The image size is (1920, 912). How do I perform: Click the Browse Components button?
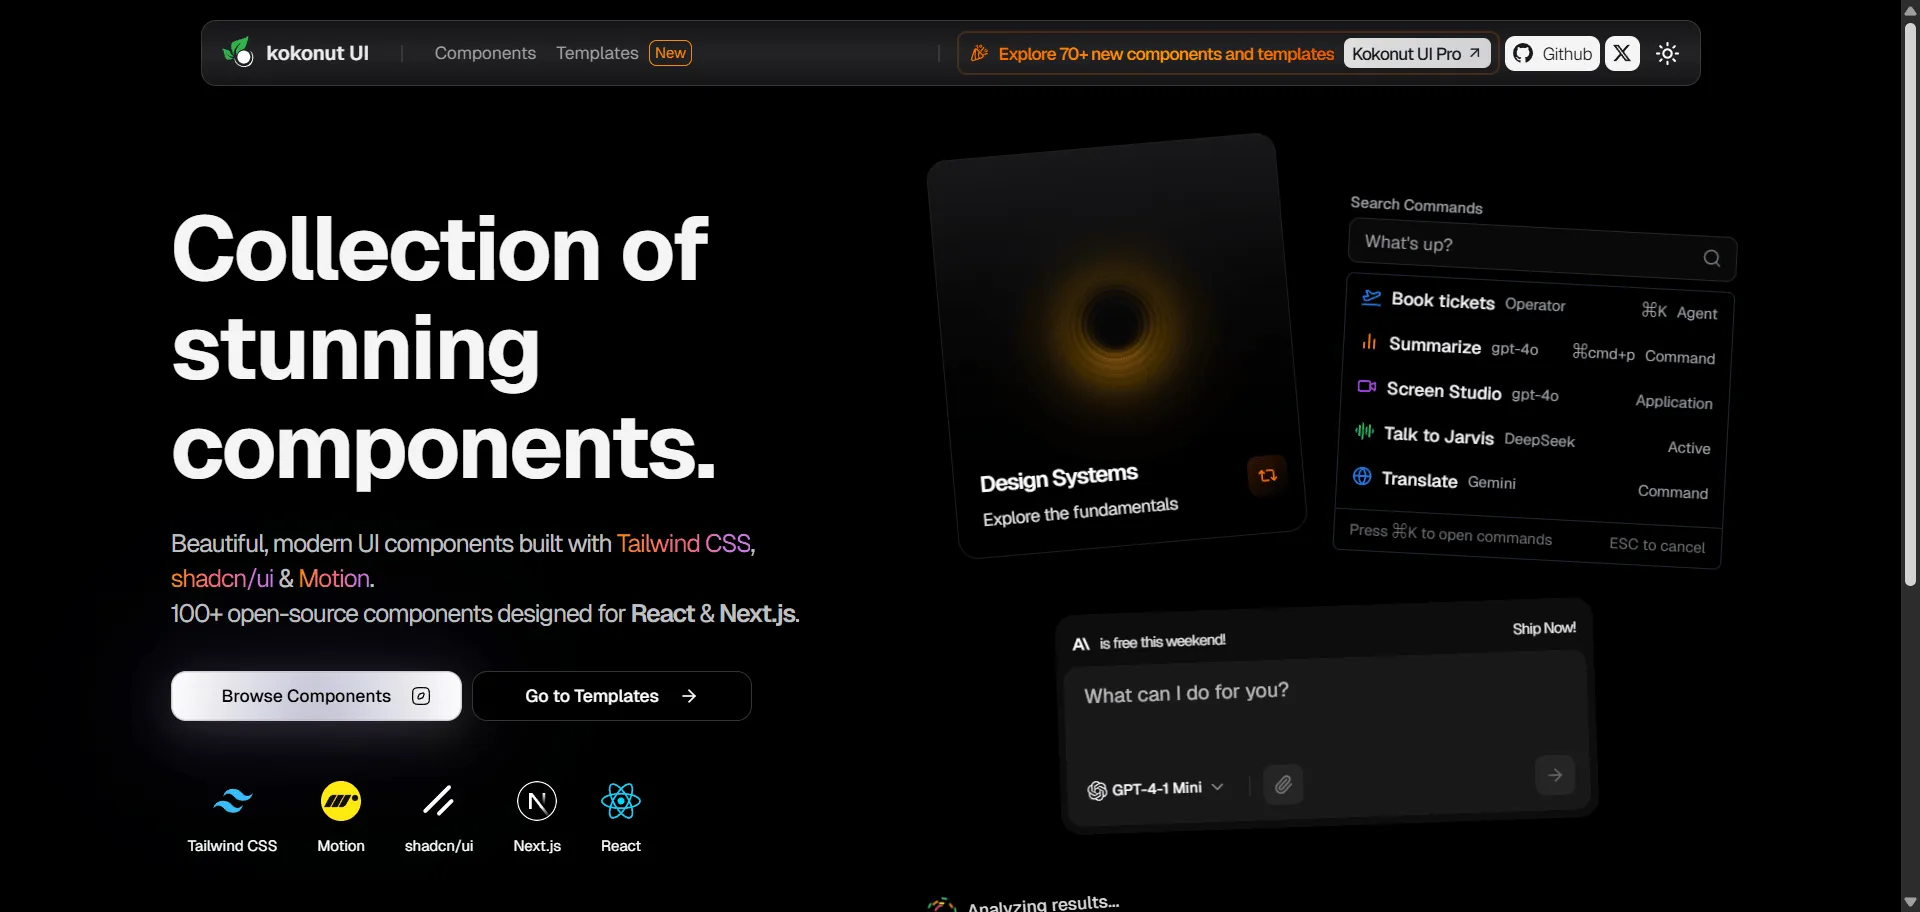click(x=316, y=695)
